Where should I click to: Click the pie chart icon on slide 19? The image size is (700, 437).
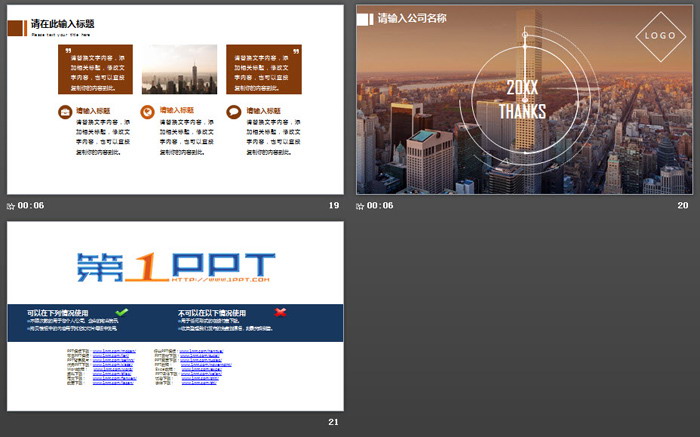point(148,112)
